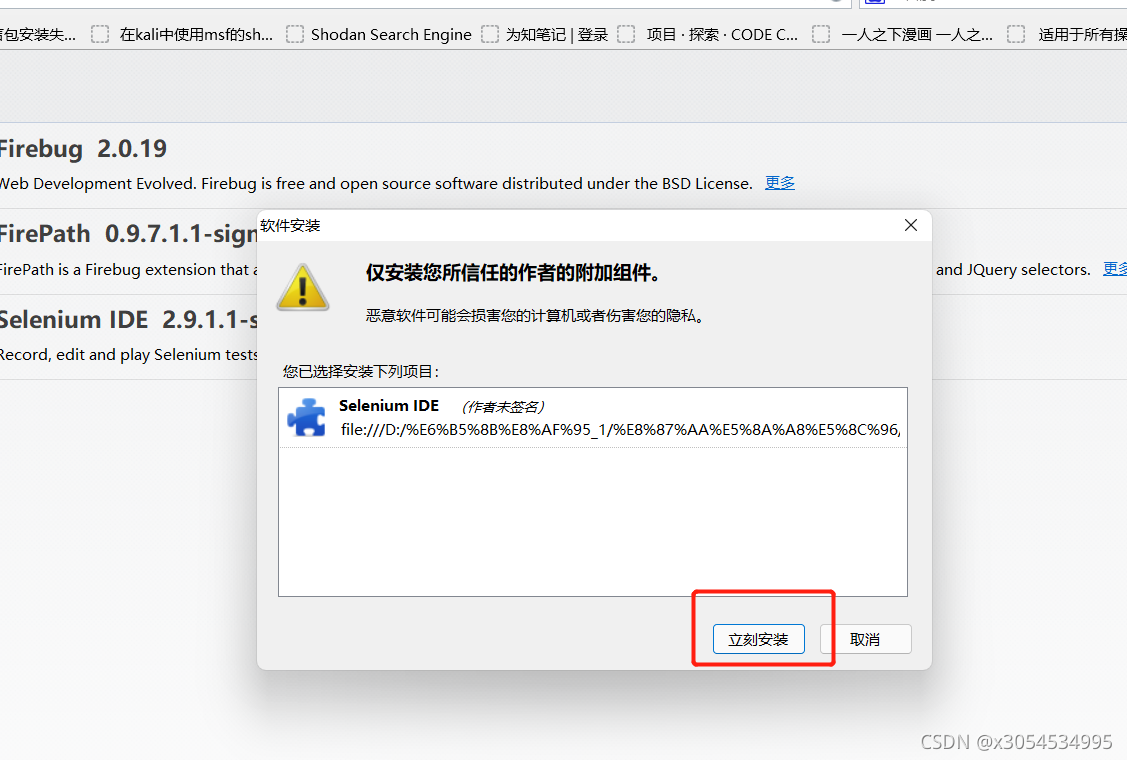This screenshot has height=760, width=1127.
Task: Click the favicon box before 在kali中使用msf bookmark
Action: click(100, 34)
